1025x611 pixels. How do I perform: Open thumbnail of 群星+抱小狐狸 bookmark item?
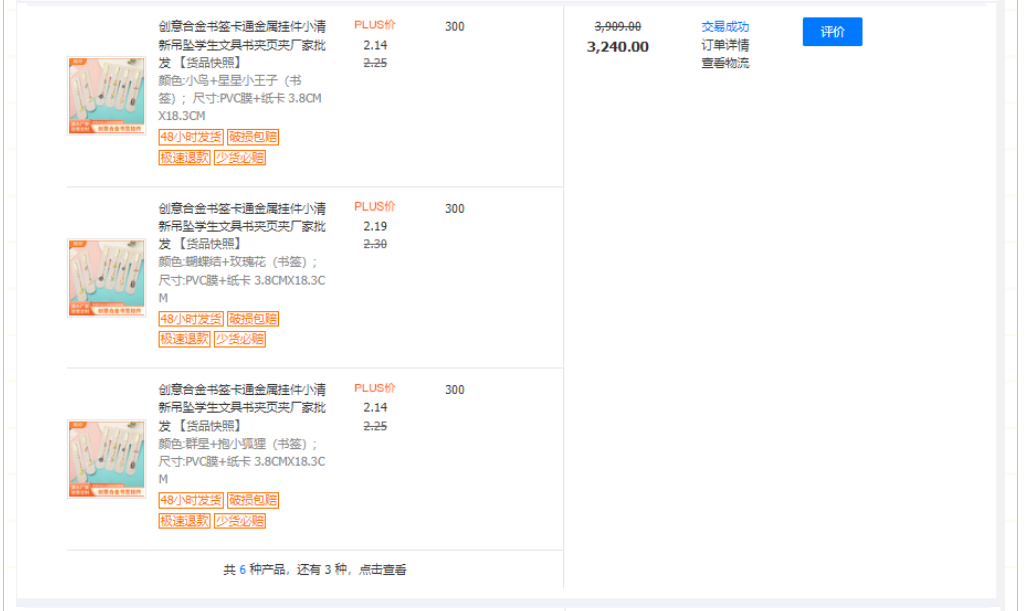click(x=106, y=458)
